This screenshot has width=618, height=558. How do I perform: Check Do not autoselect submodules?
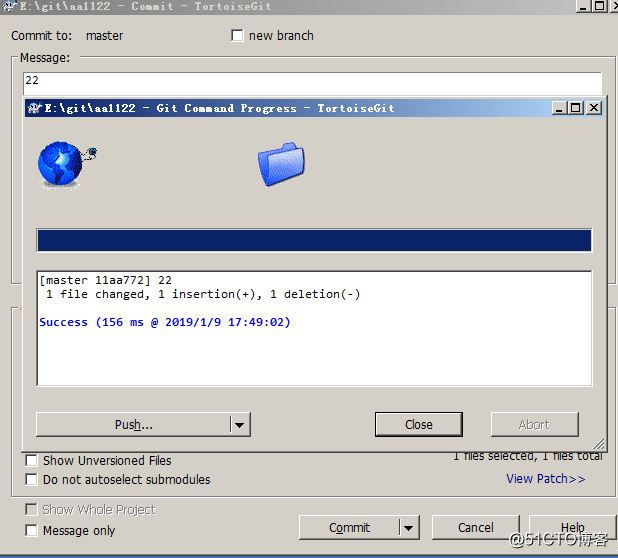[31, 479]
